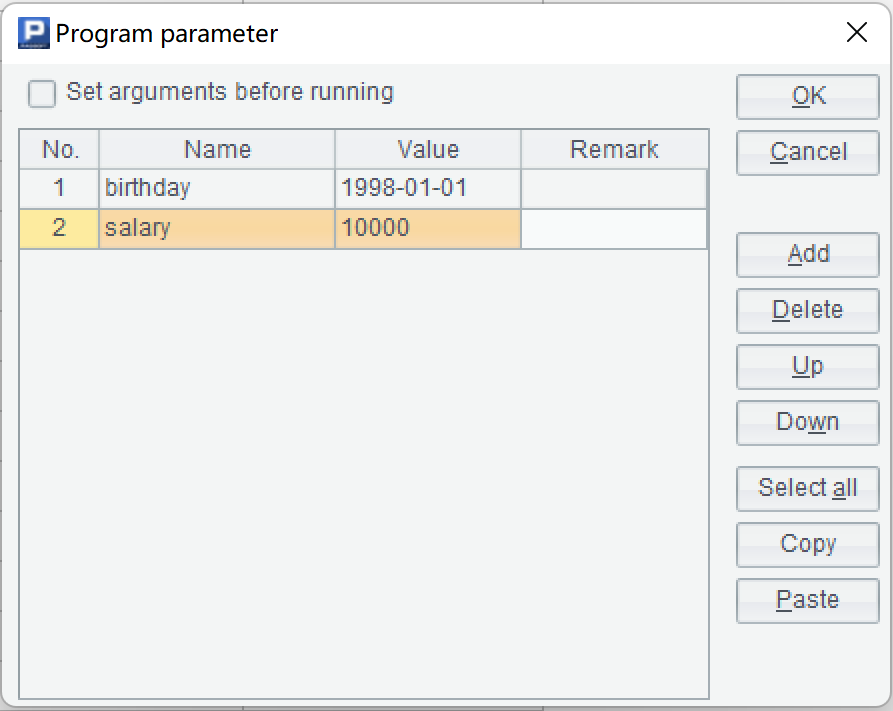
Task: Move the parameter Up
Action: [x=808, y=366]
